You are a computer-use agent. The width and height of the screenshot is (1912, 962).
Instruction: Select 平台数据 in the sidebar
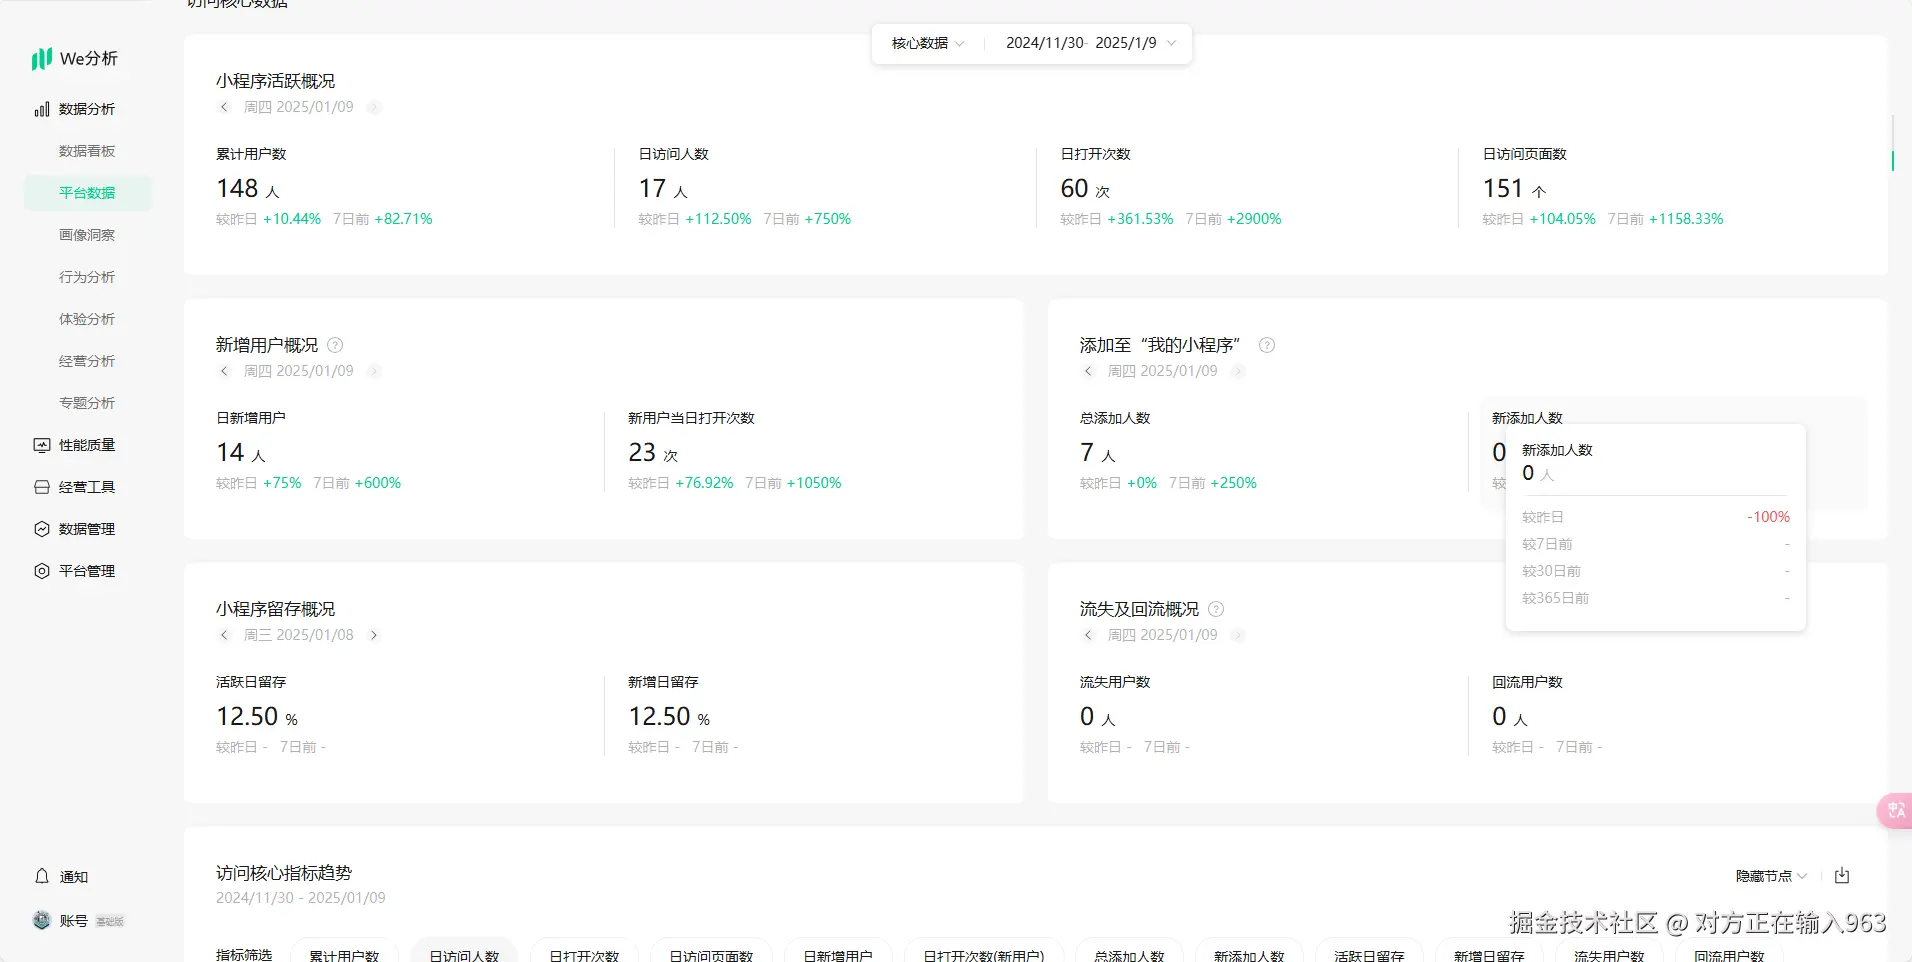[87, 193]
